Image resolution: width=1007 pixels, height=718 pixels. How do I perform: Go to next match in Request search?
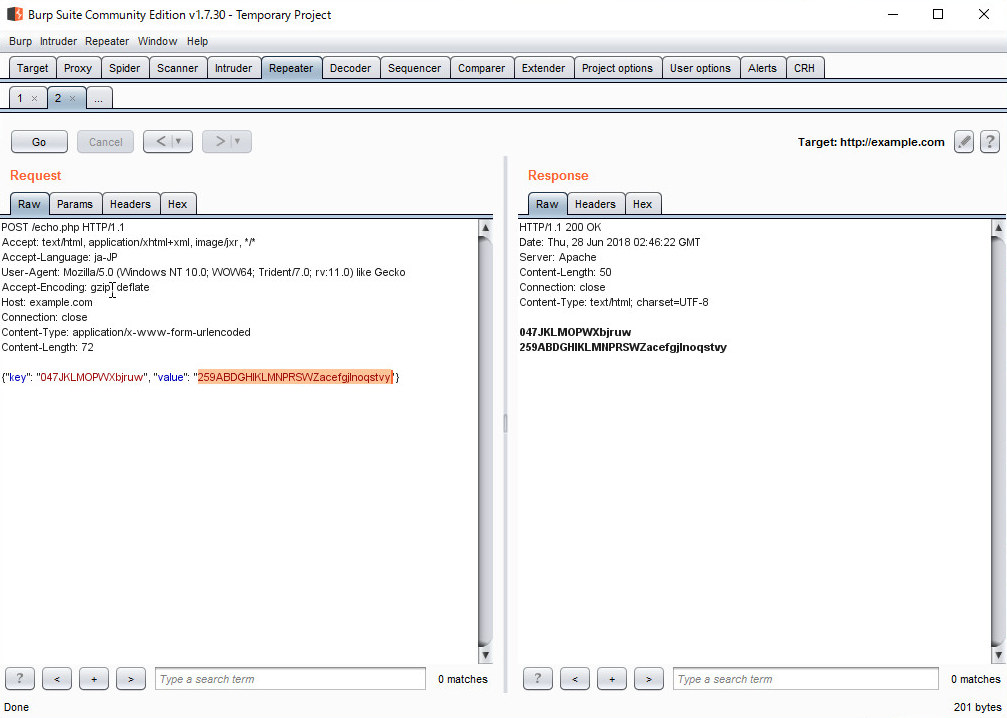point(131,678)
